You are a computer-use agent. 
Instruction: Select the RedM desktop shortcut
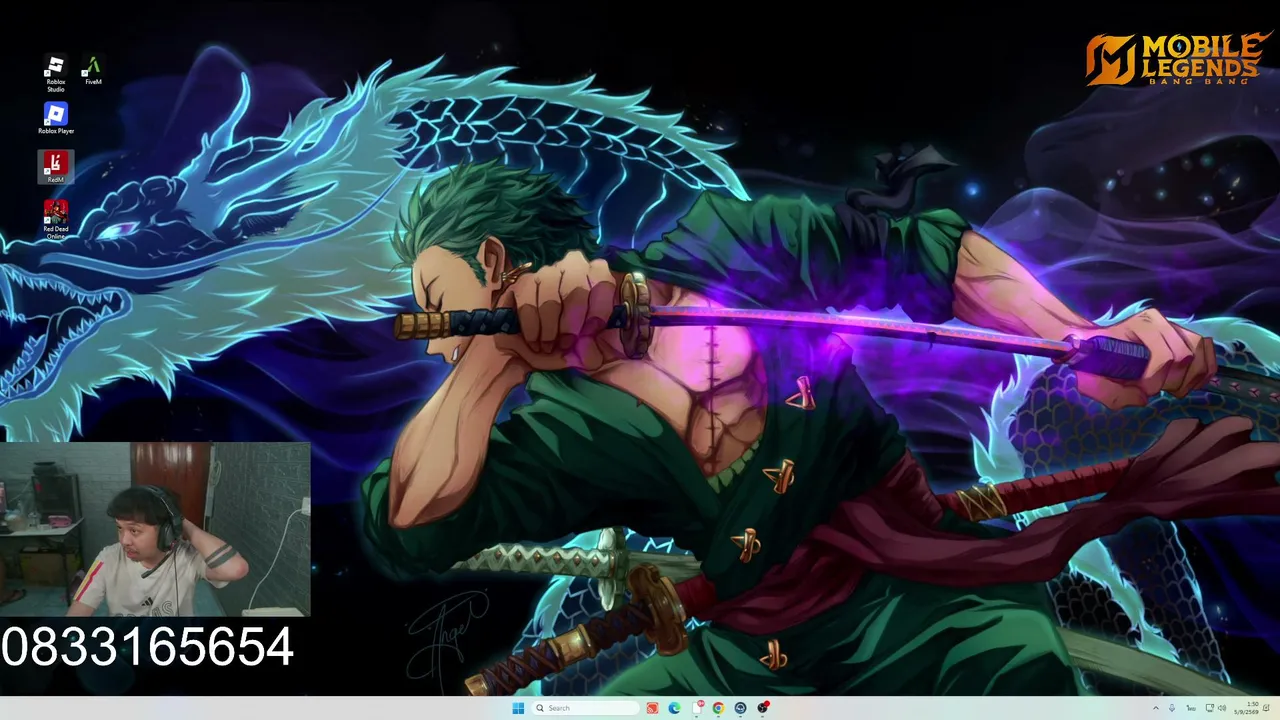click(x=55, y=167)
